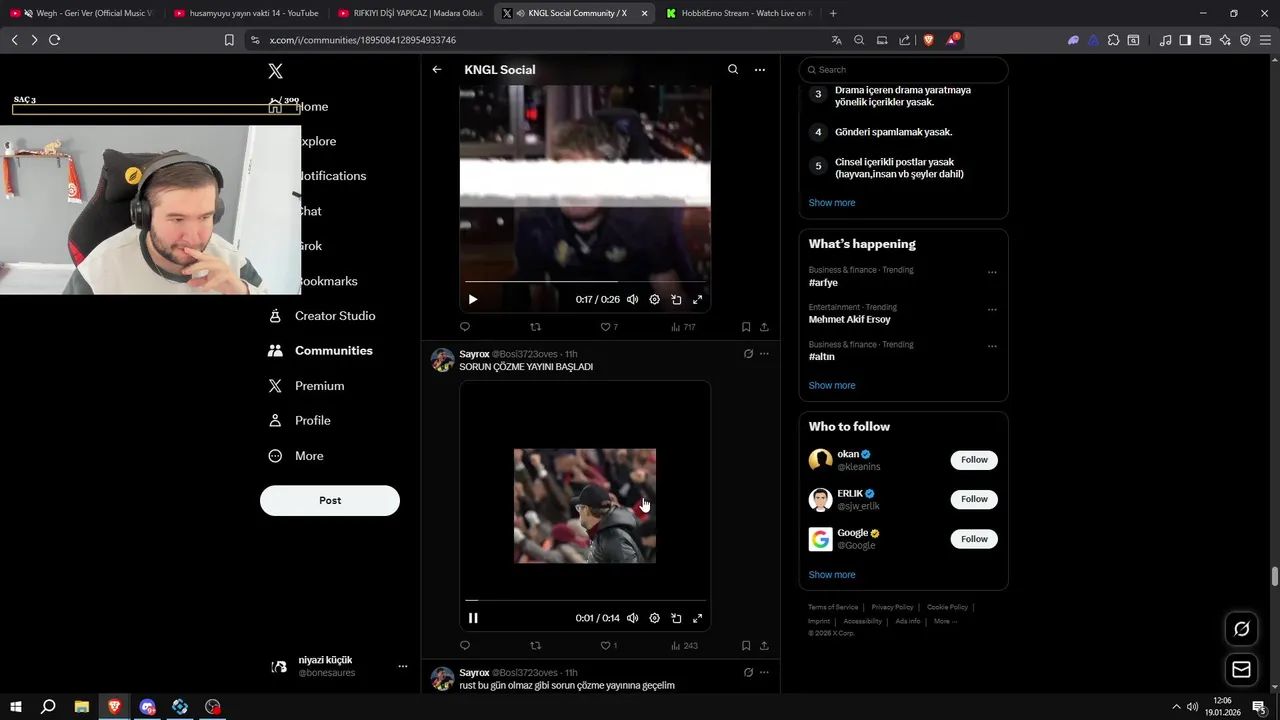Switch to husamyuyu YouTube tab

point(245,13)
